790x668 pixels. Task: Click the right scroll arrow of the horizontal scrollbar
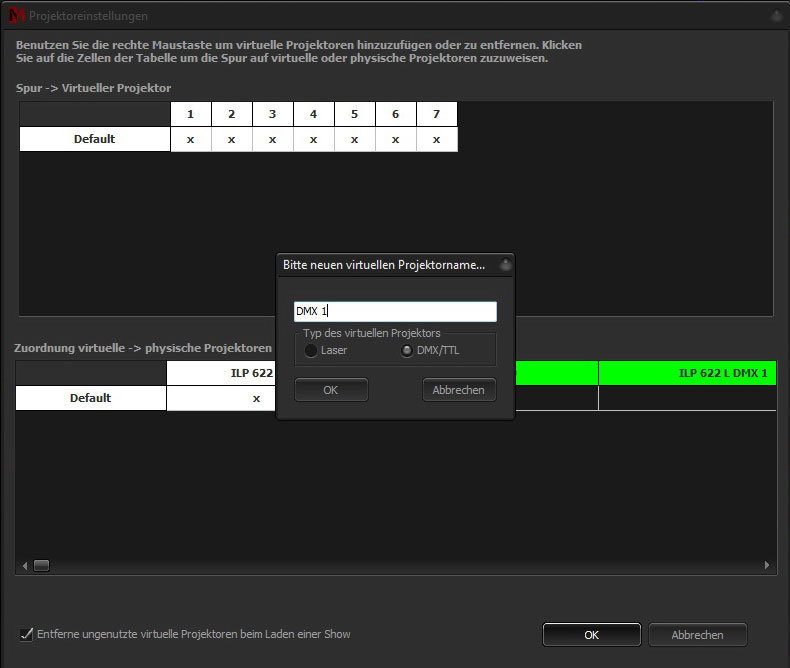(767, 565)
